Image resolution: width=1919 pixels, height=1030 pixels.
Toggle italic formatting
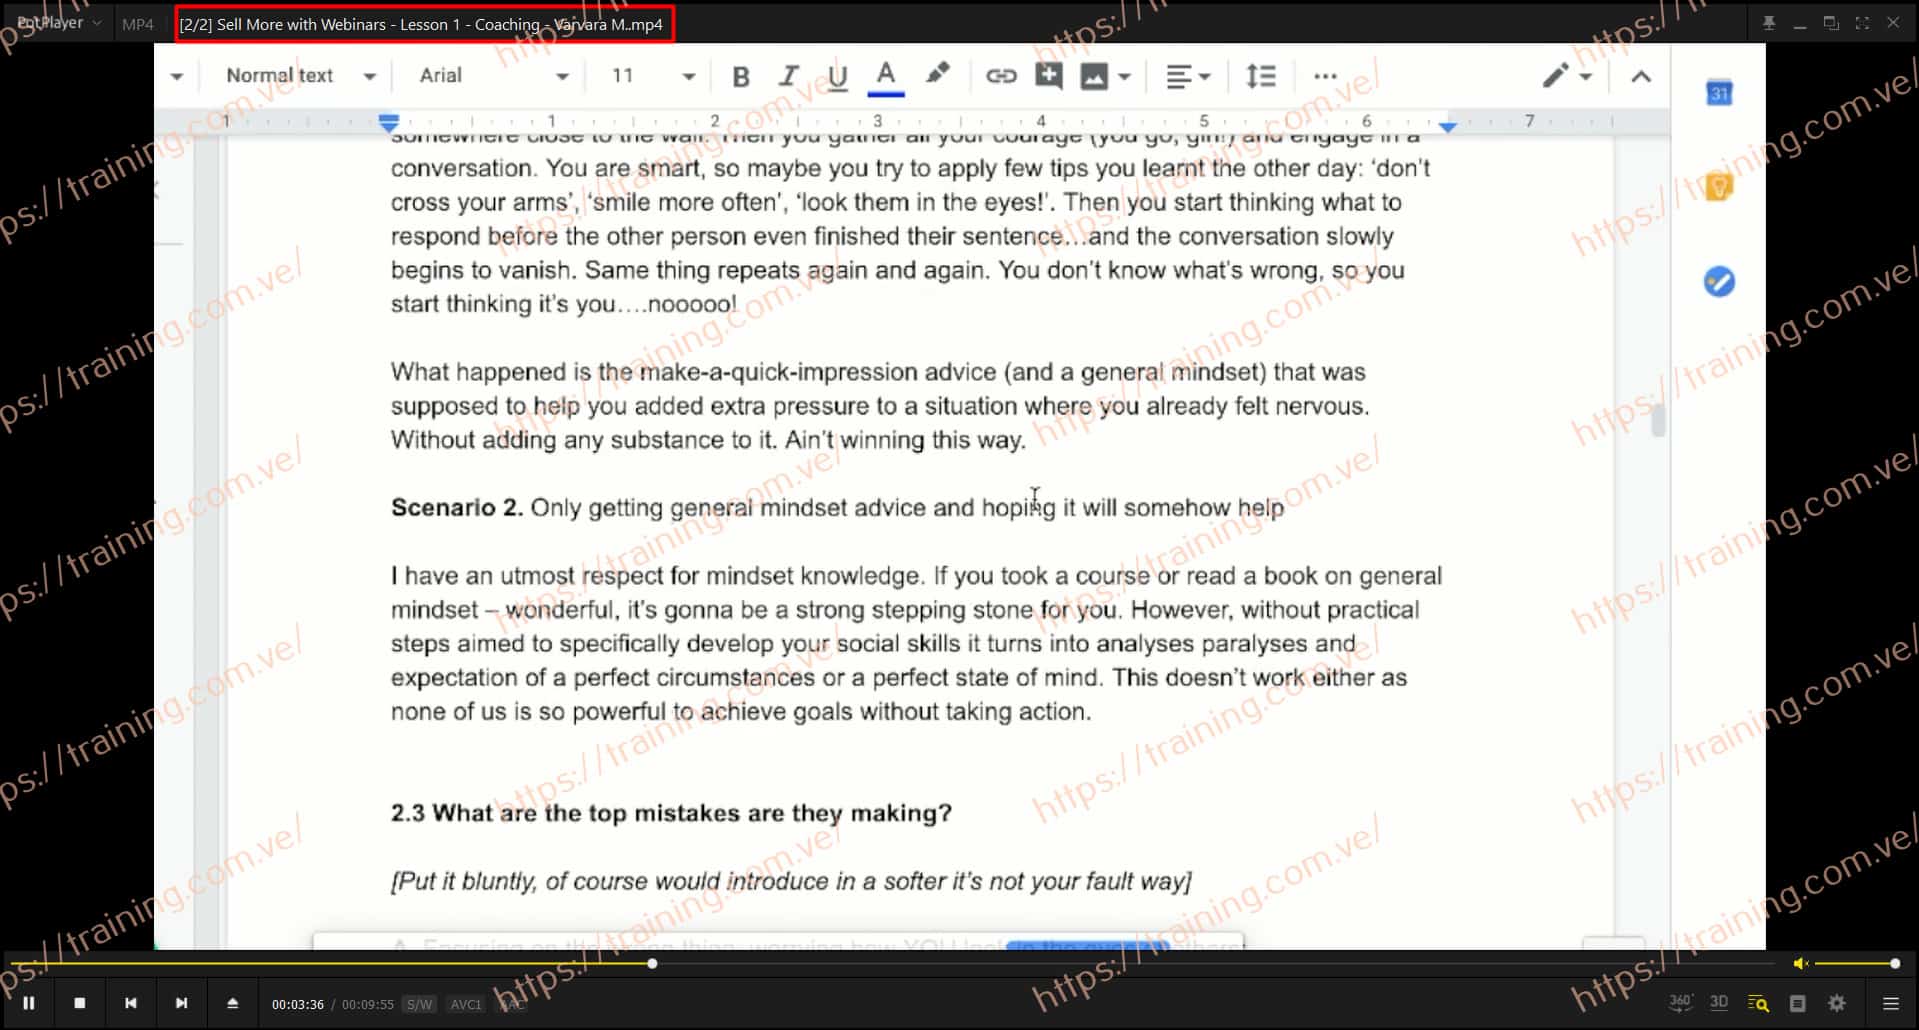coord(789,76)
